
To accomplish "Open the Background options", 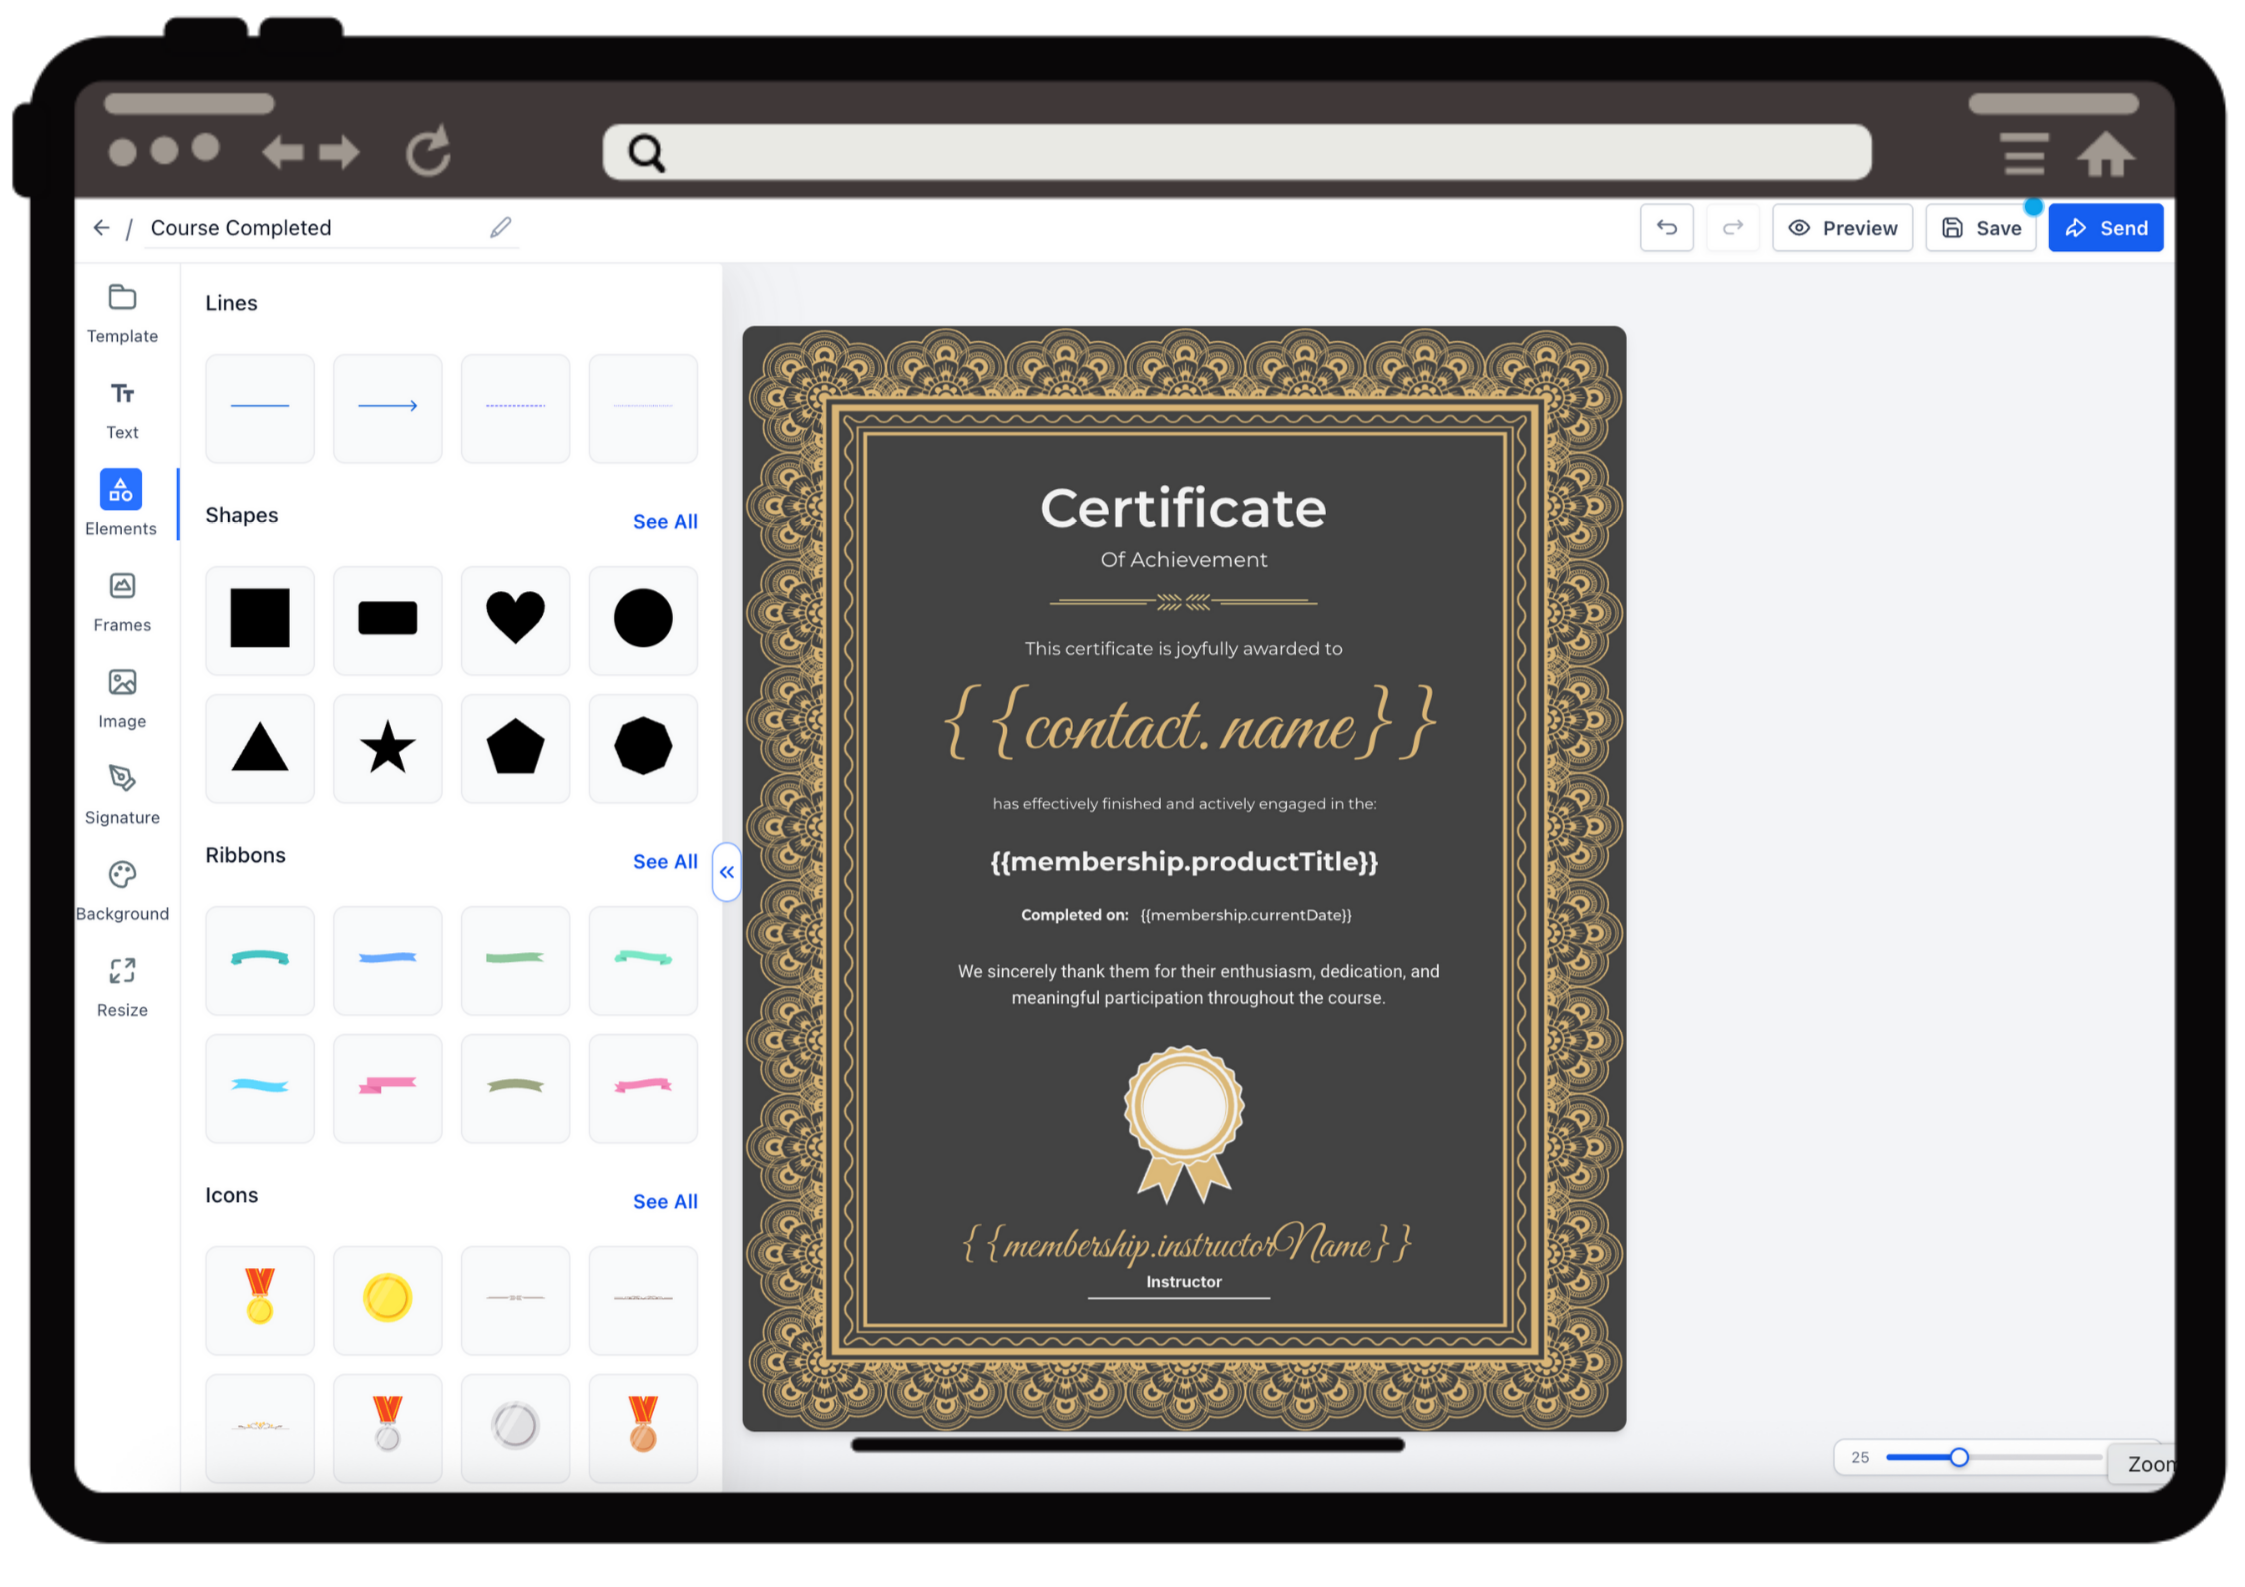I will point(122,891).
